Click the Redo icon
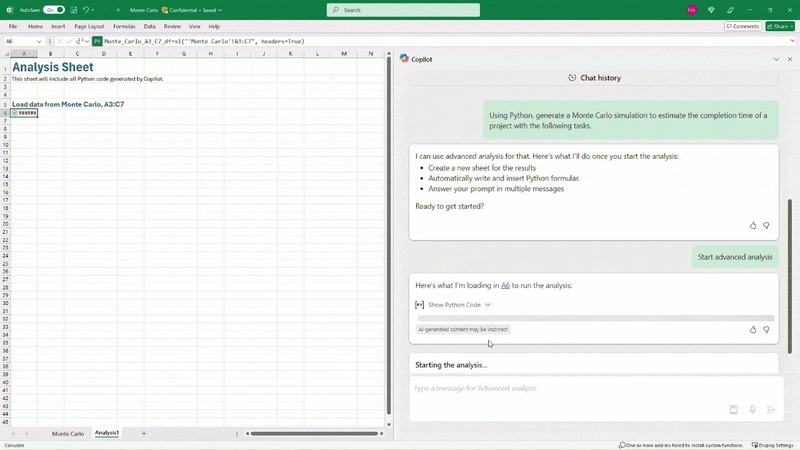This screenshot has width=800, height=450. (103, 10)
